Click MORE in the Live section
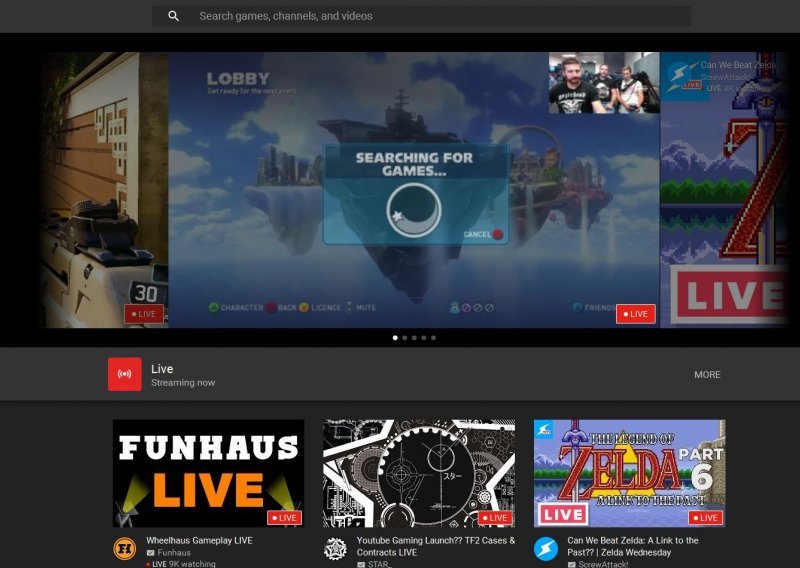 pos(707,375)
